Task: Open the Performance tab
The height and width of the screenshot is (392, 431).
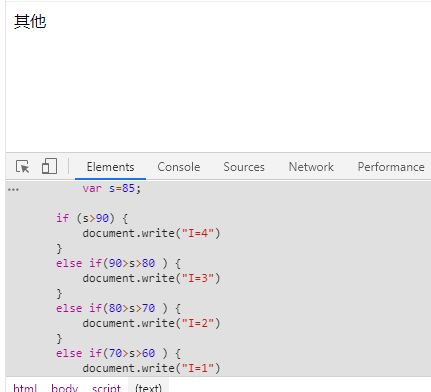Action: pos(391,167)
